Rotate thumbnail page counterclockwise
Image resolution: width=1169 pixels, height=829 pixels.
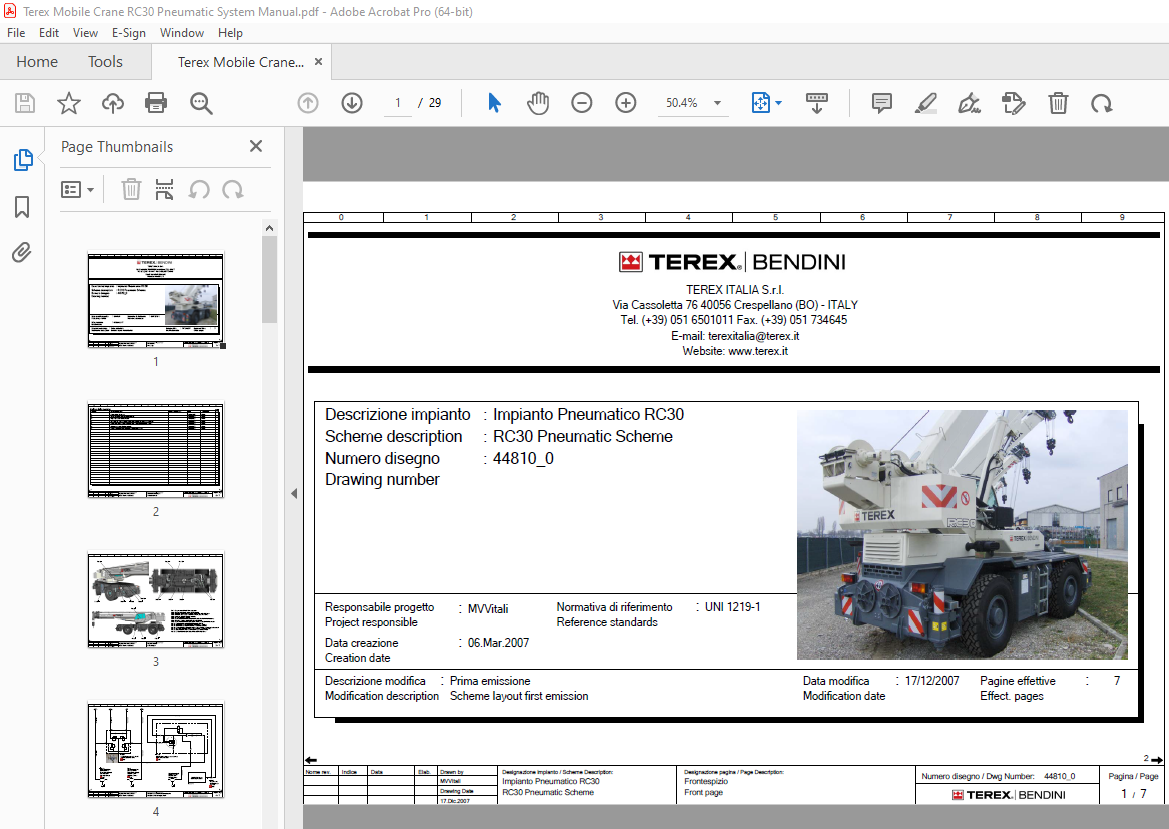(x=199, y=189)
